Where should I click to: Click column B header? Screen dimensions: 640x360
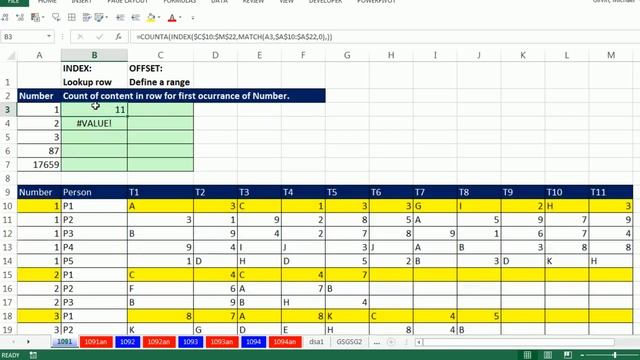94,55
